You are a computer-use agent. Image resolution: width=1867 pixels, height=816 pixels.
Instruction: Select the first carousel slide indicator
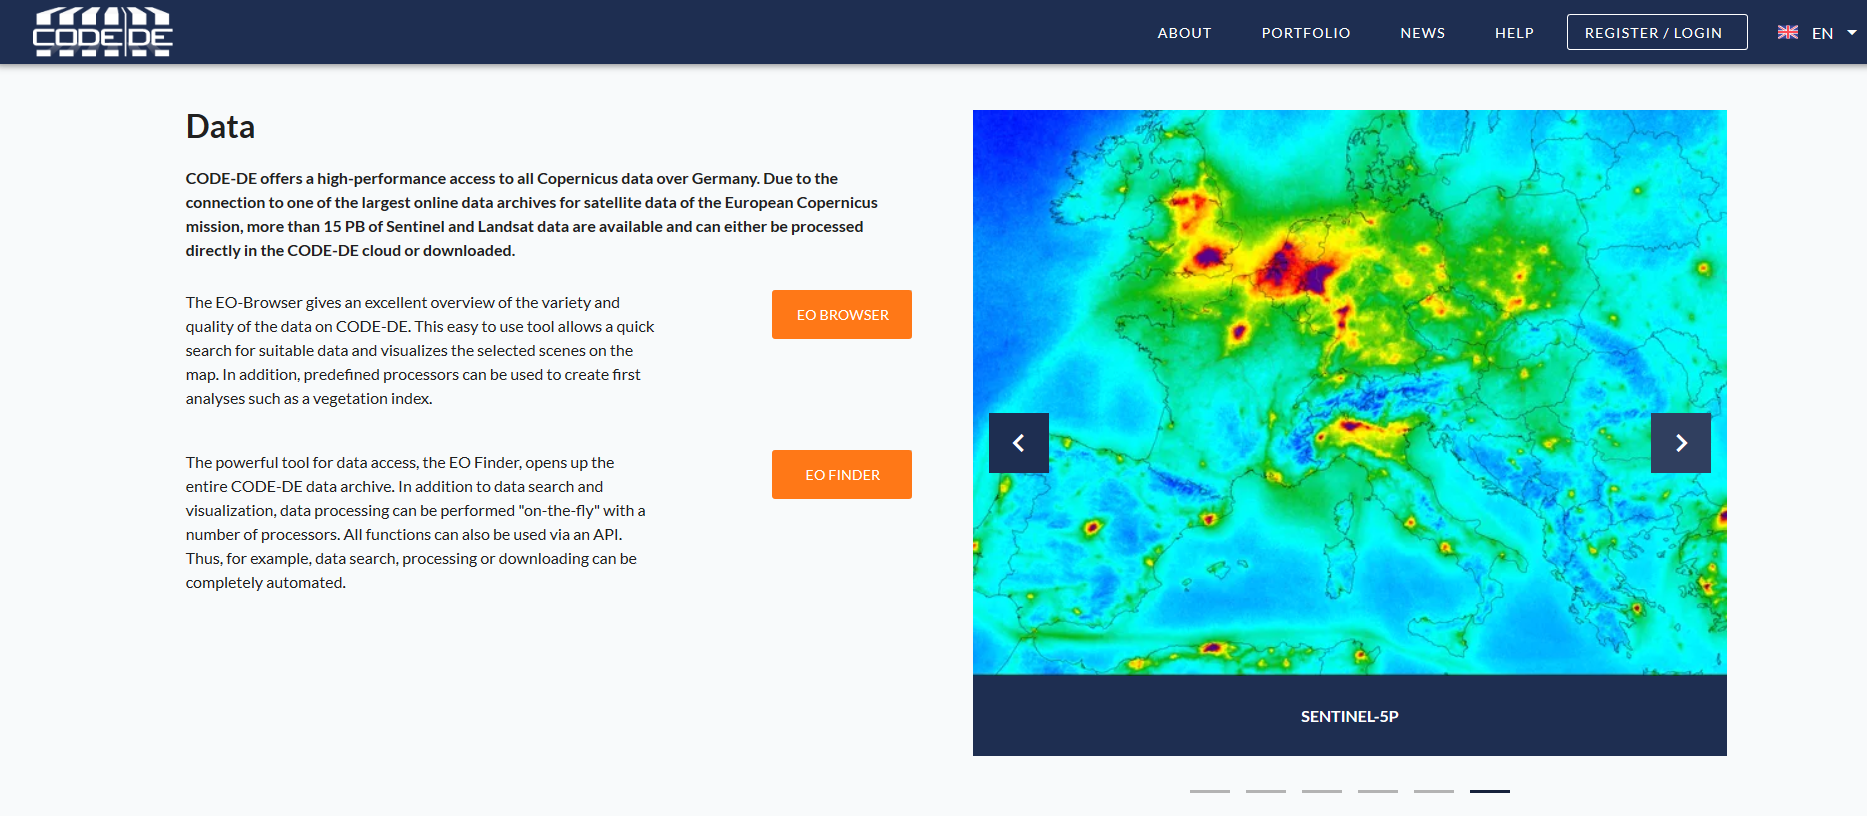1209,791
